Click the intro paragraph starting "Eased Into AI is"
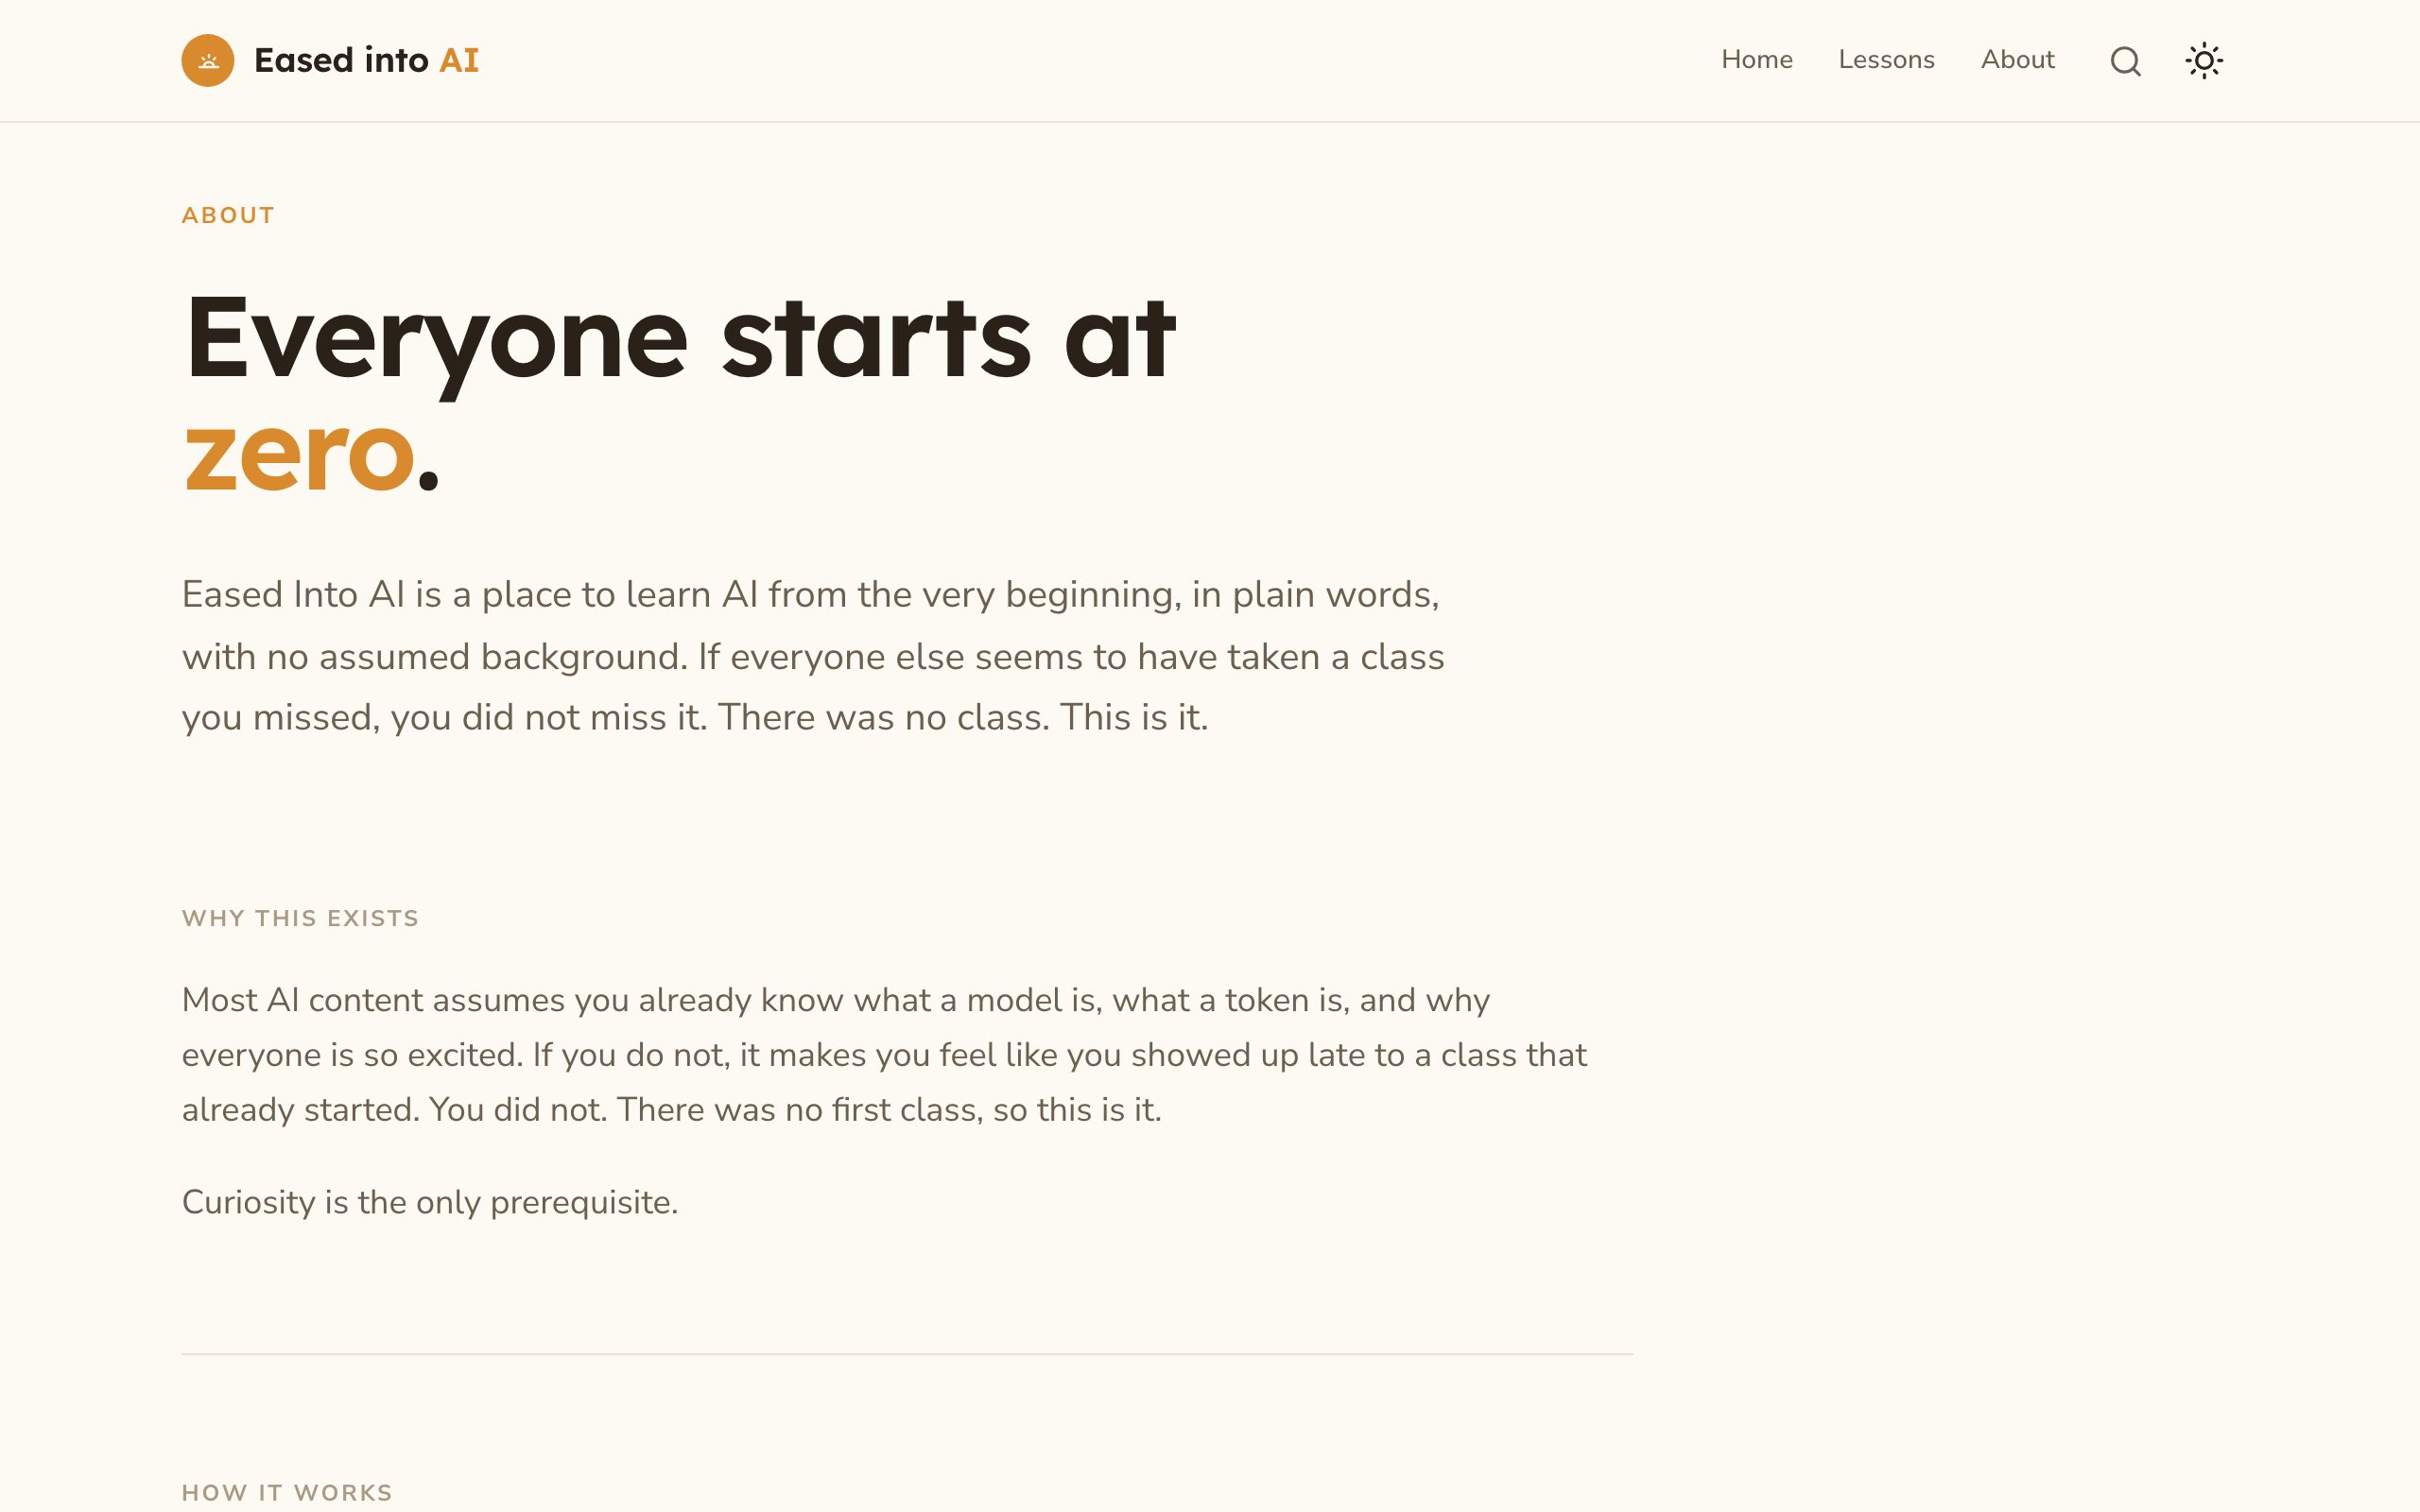 (x=813, y=655)
